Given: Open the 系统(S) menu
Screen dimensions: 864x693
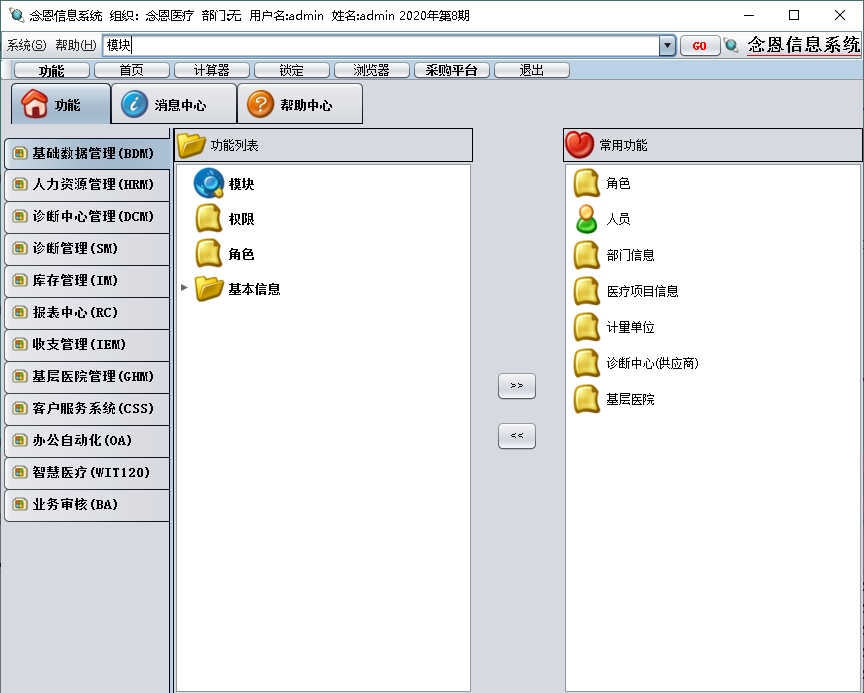Looking at the screenshot, I should point(25,45).
